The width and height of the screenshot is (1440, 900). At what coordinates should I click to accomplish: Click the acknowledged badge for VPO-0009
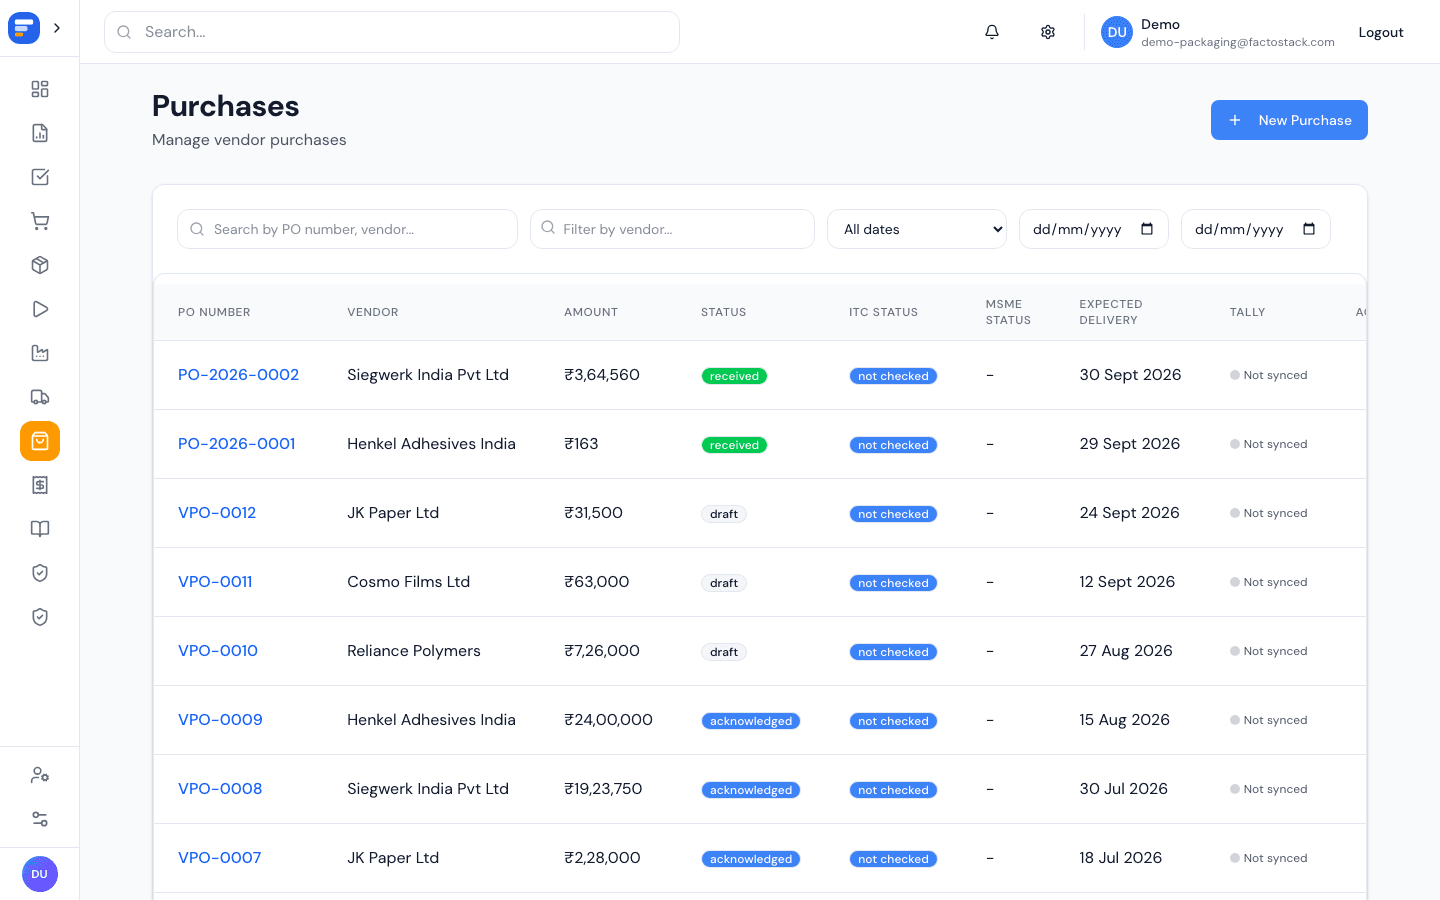[x=751, y=721]
